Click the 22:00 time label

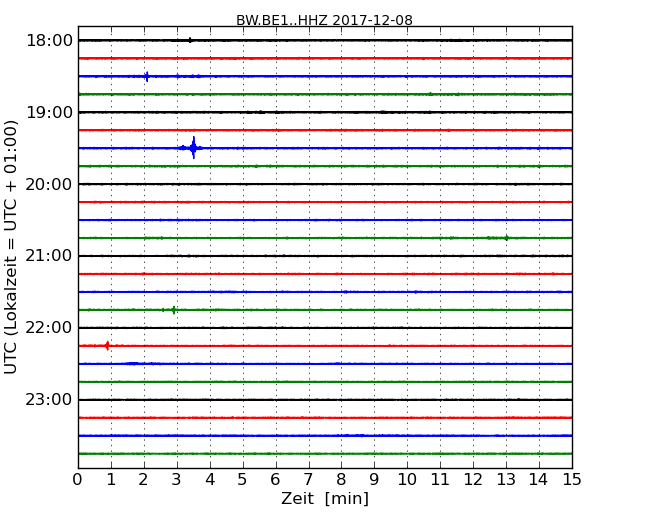click(49, 328)
